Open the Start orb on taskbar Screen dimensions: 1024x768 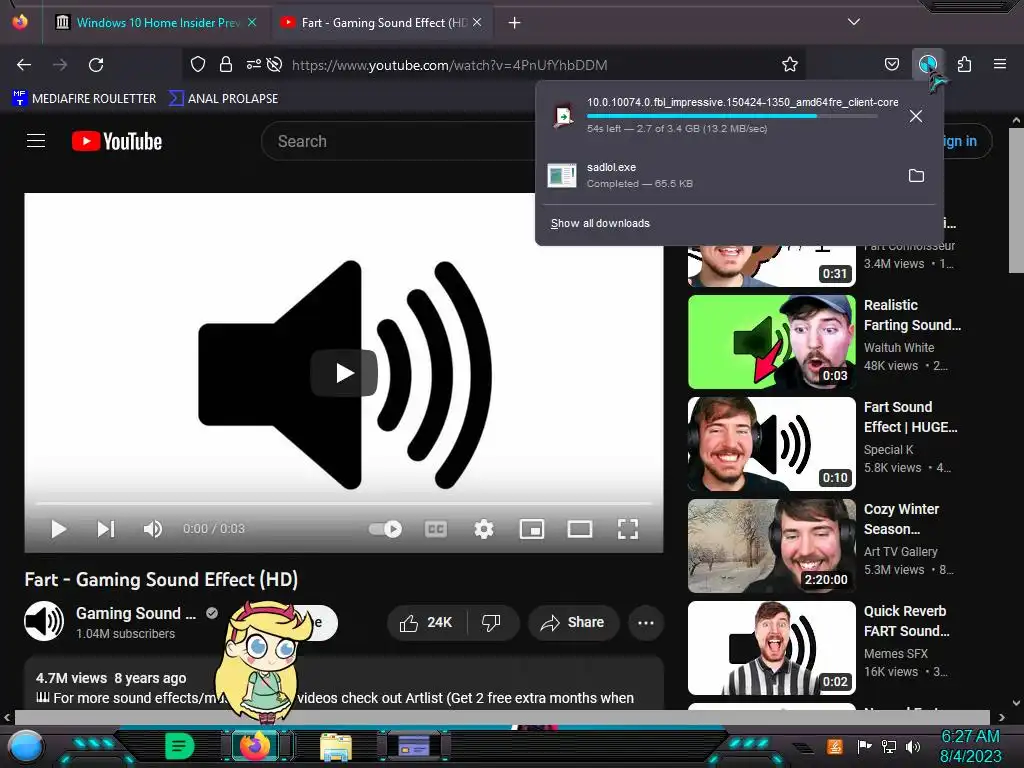25,746
